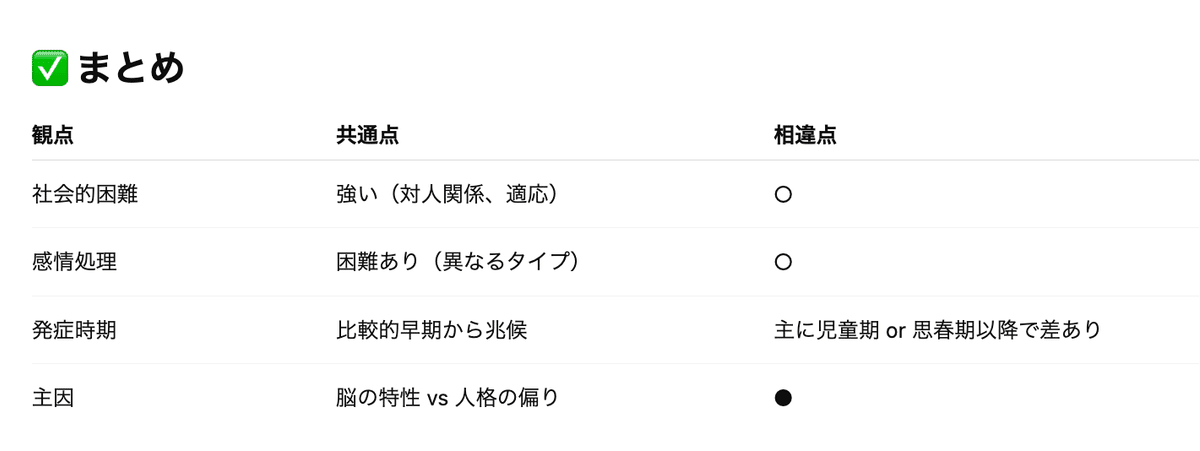Select the 相違点 column header
The width and height of the screenshot is (1200, 451).
point(805,135)
